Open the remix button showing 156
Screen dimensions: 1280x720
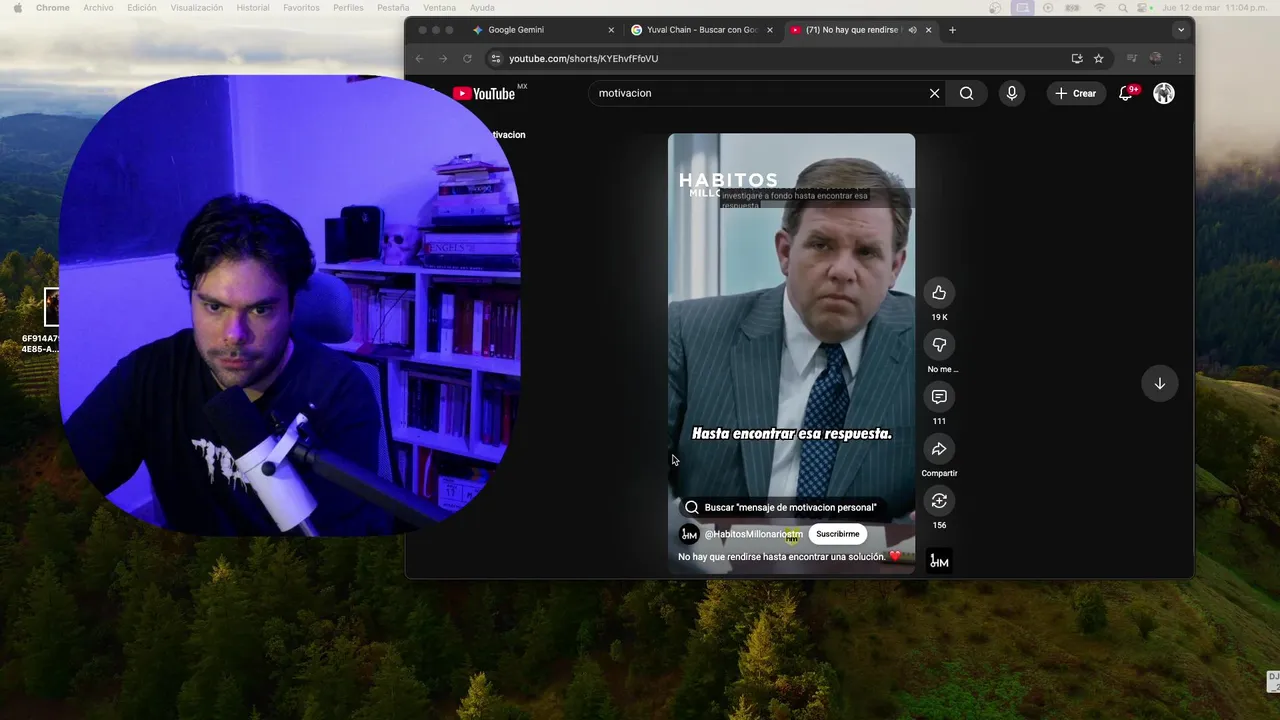[939, 501]
